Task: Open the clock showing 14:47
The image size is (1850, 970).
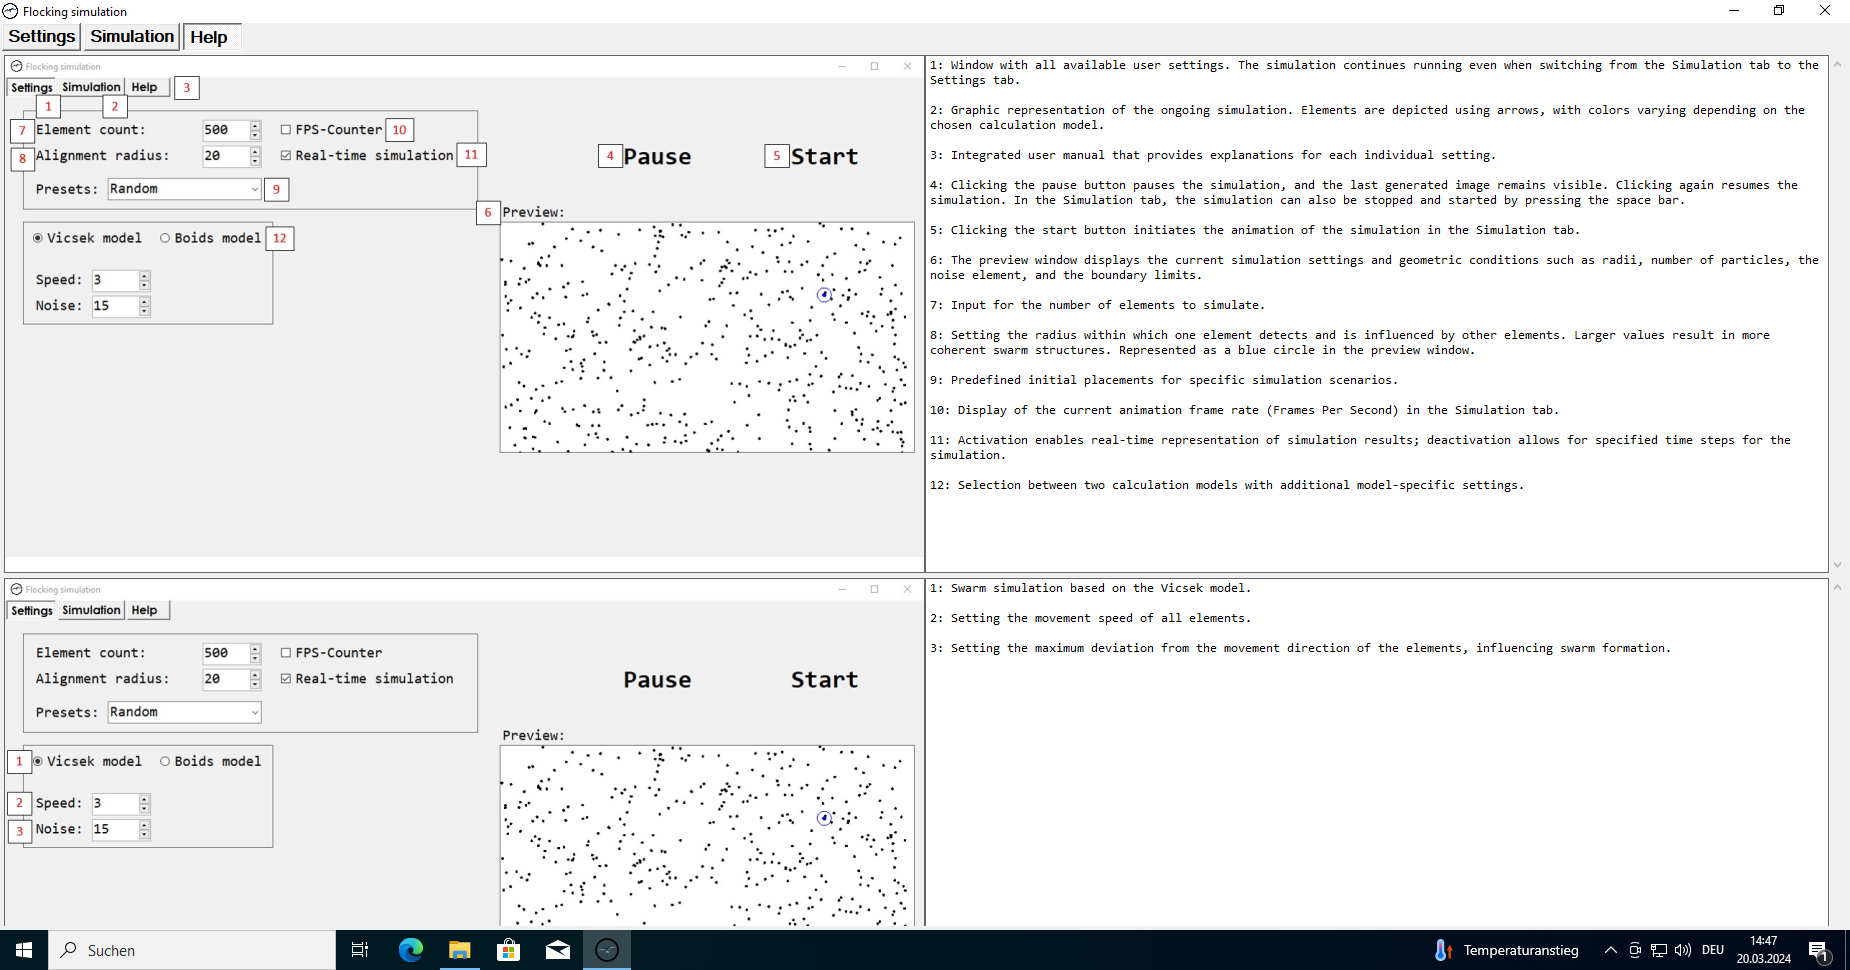Action: point(1764,950)
